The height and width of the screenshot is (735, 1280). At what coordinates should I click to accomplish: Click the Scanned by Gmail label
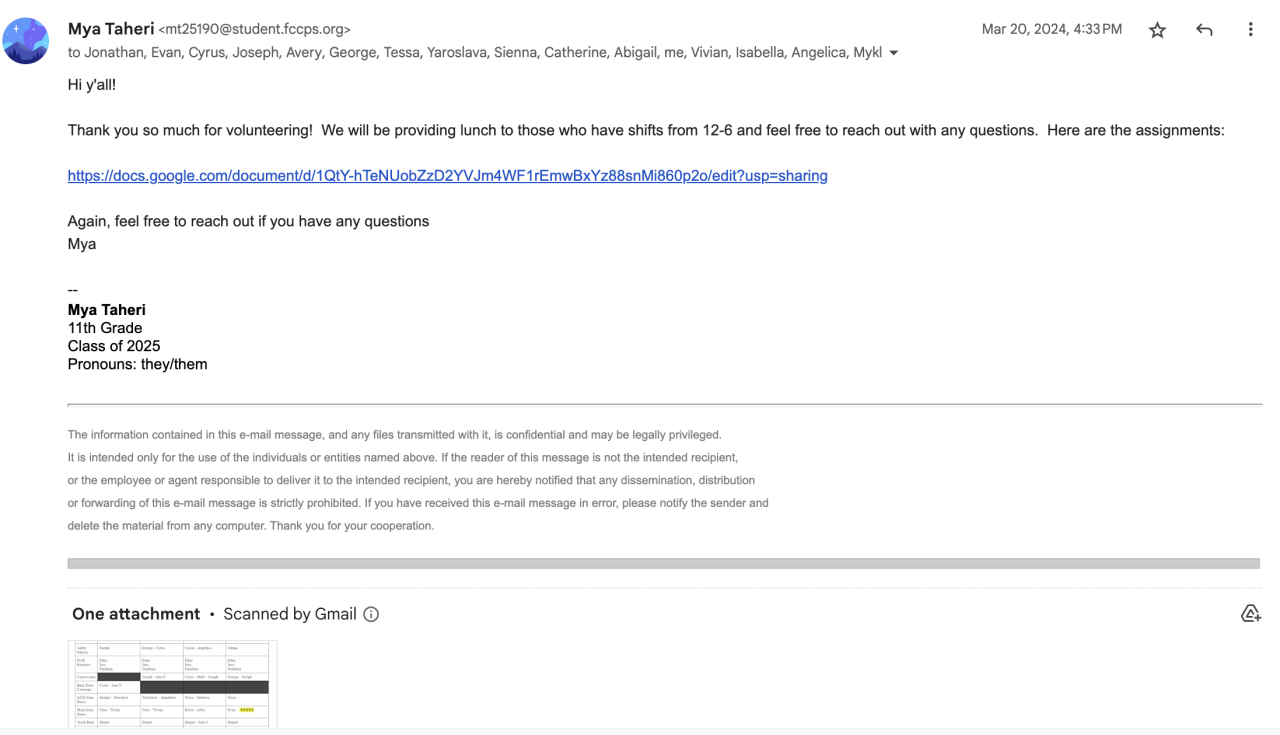click(x=289, y=614)
